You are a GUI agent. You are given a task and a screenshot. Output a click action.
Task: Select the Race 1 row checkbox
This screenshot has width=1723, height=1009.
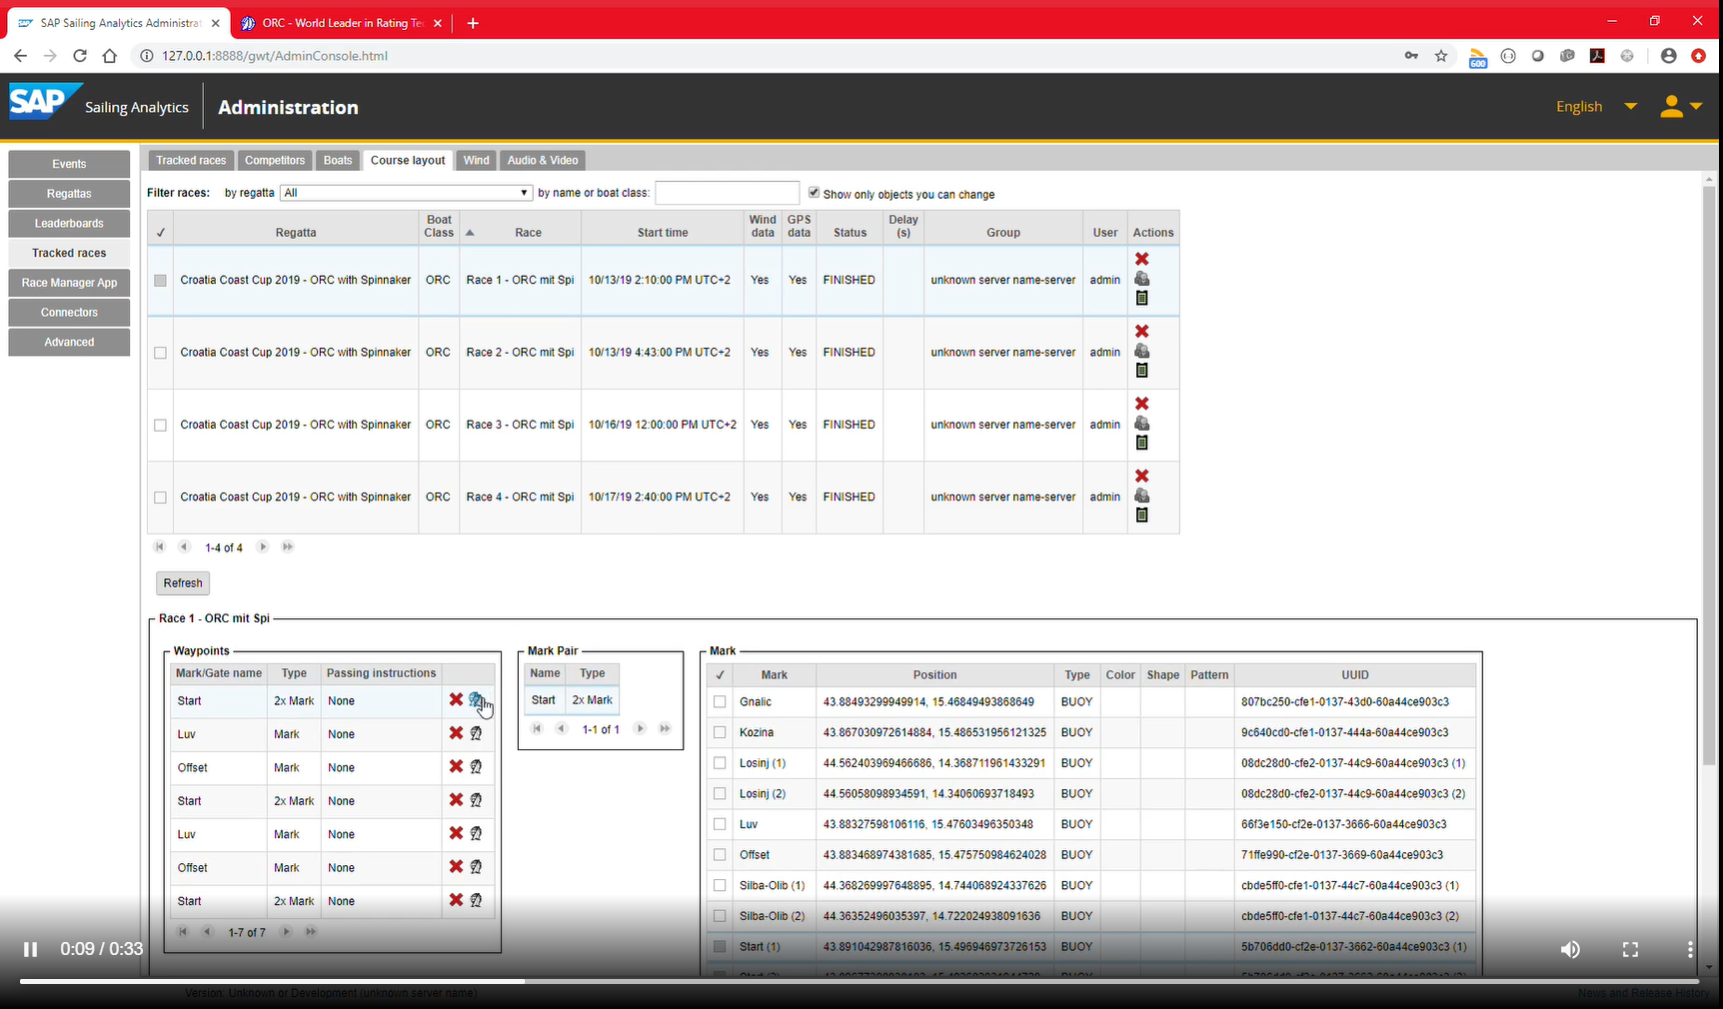pos(160,281)
